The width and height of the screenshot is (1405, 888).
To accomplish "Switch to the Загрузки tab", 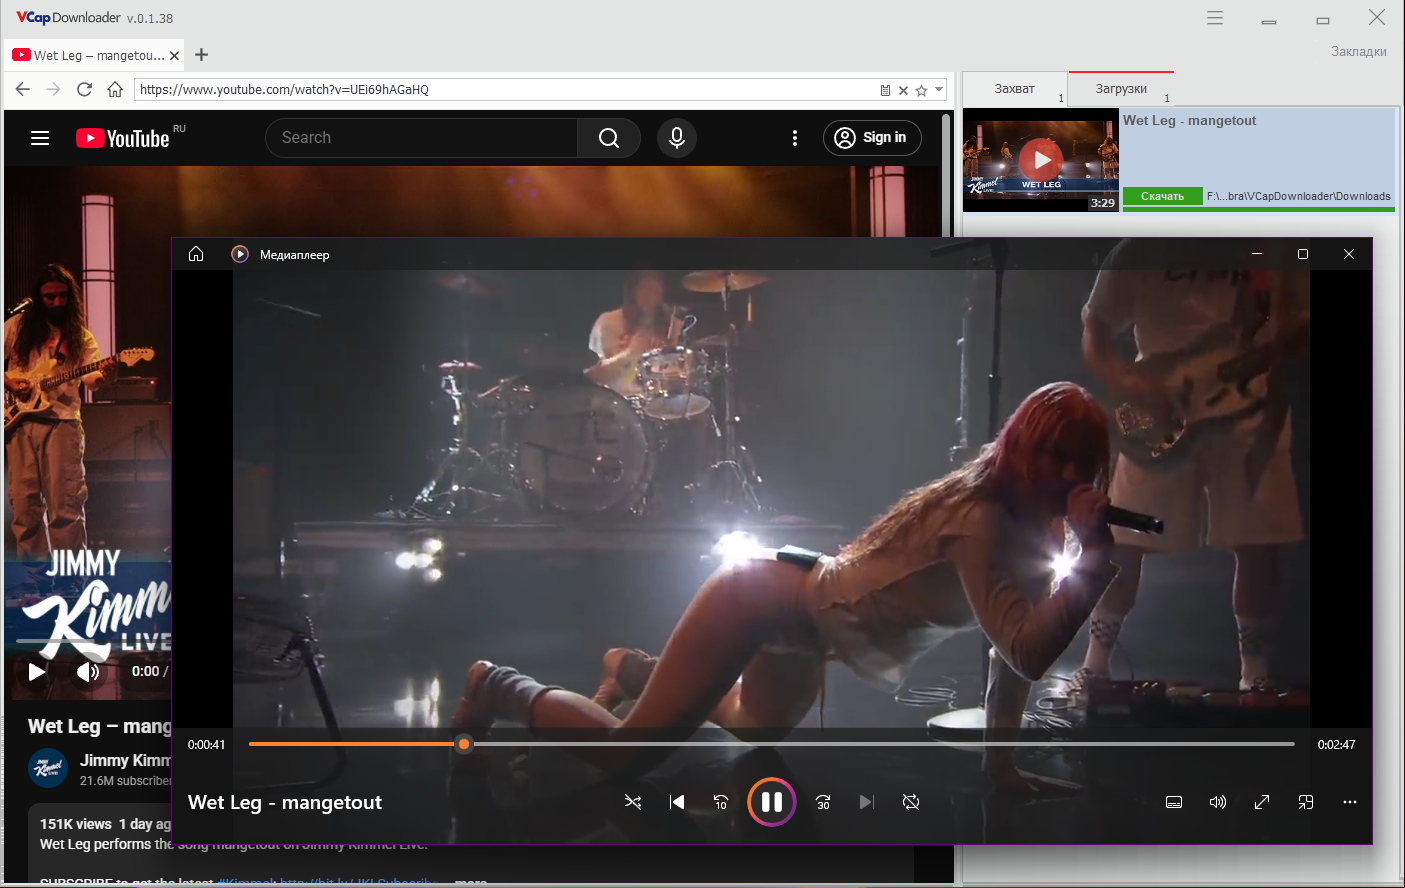I will click(1121, 89).
